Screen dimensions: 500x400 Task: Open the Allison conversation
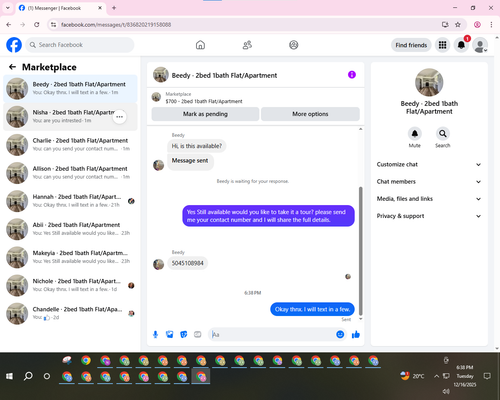(x=70, y=173)
